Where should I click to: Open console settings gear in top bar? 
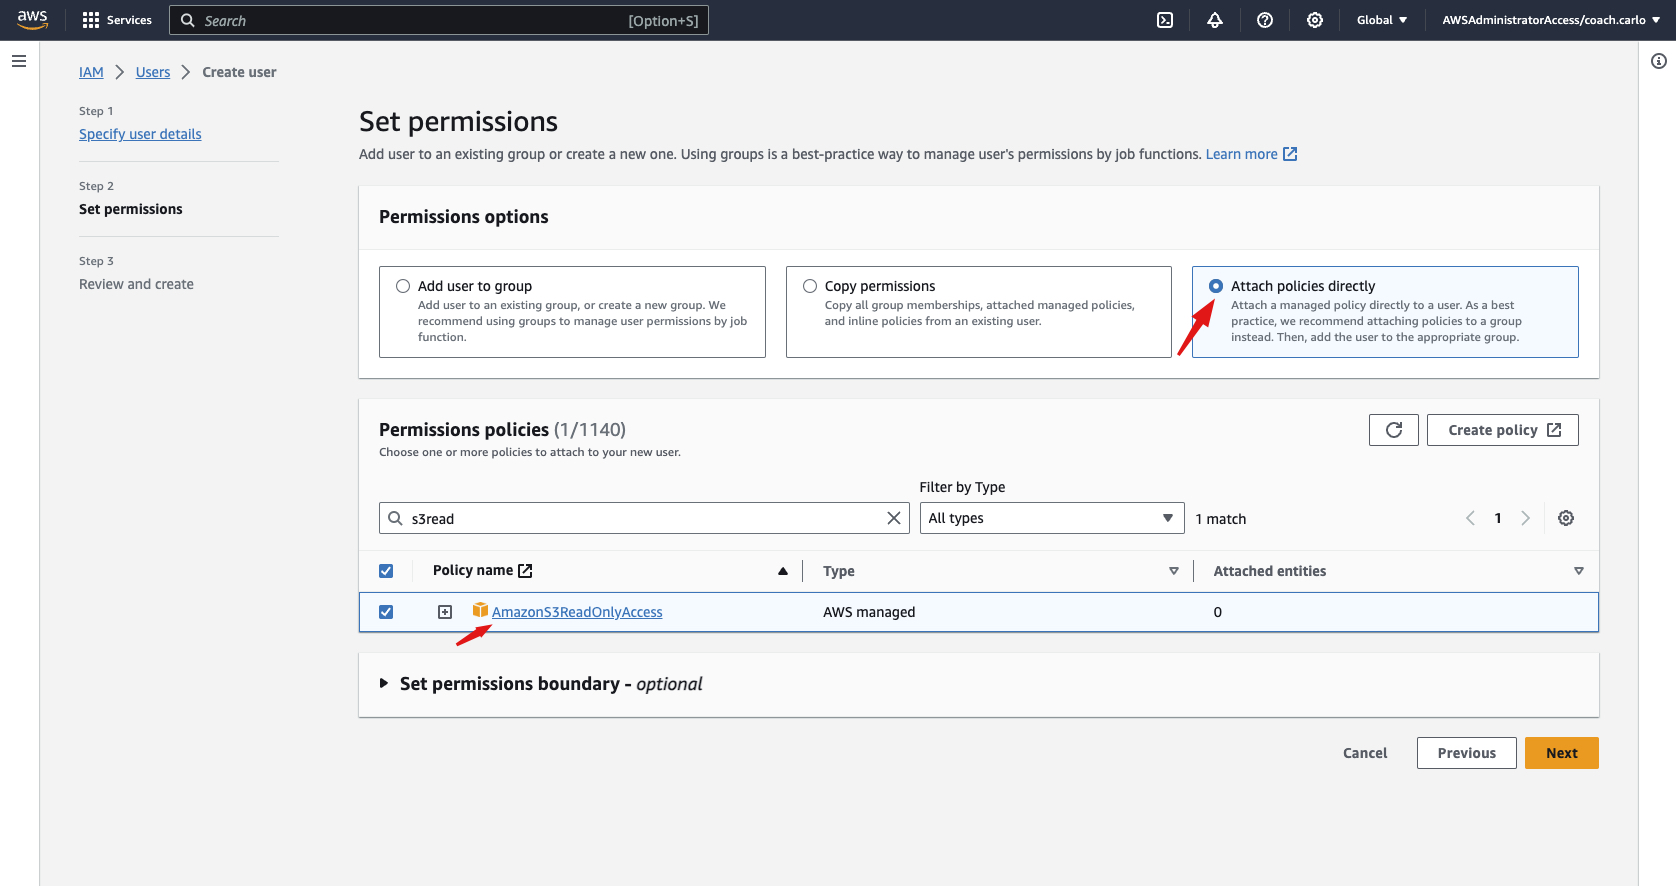1315,20
